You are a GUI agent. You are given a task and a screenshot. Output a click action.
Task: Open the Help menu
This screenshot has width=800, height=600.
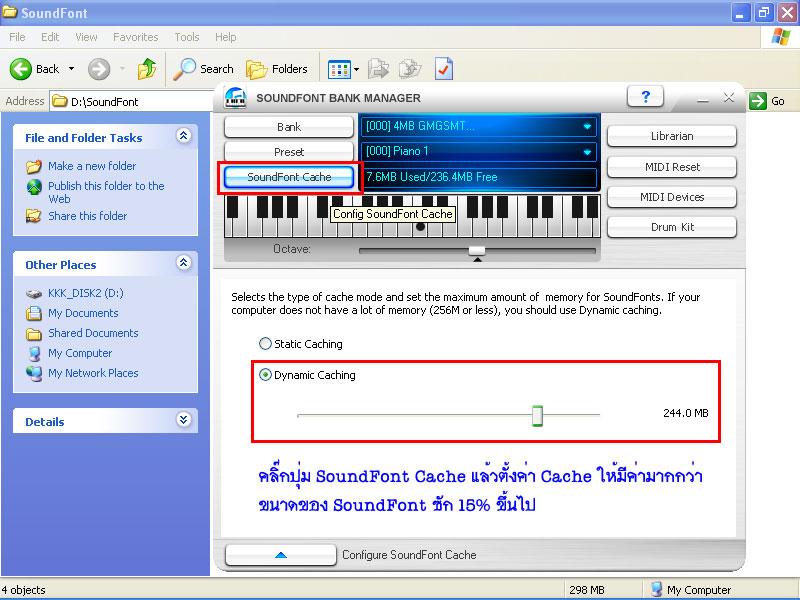(226, 37)
